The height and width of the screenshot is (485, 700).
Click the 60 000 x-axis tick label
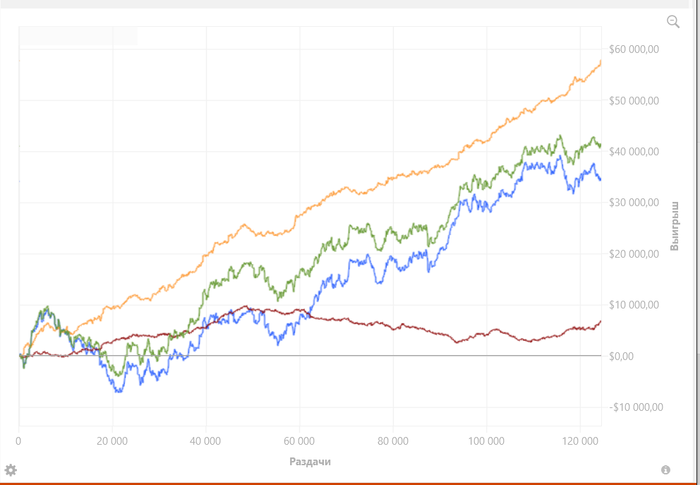click(299, 441)
